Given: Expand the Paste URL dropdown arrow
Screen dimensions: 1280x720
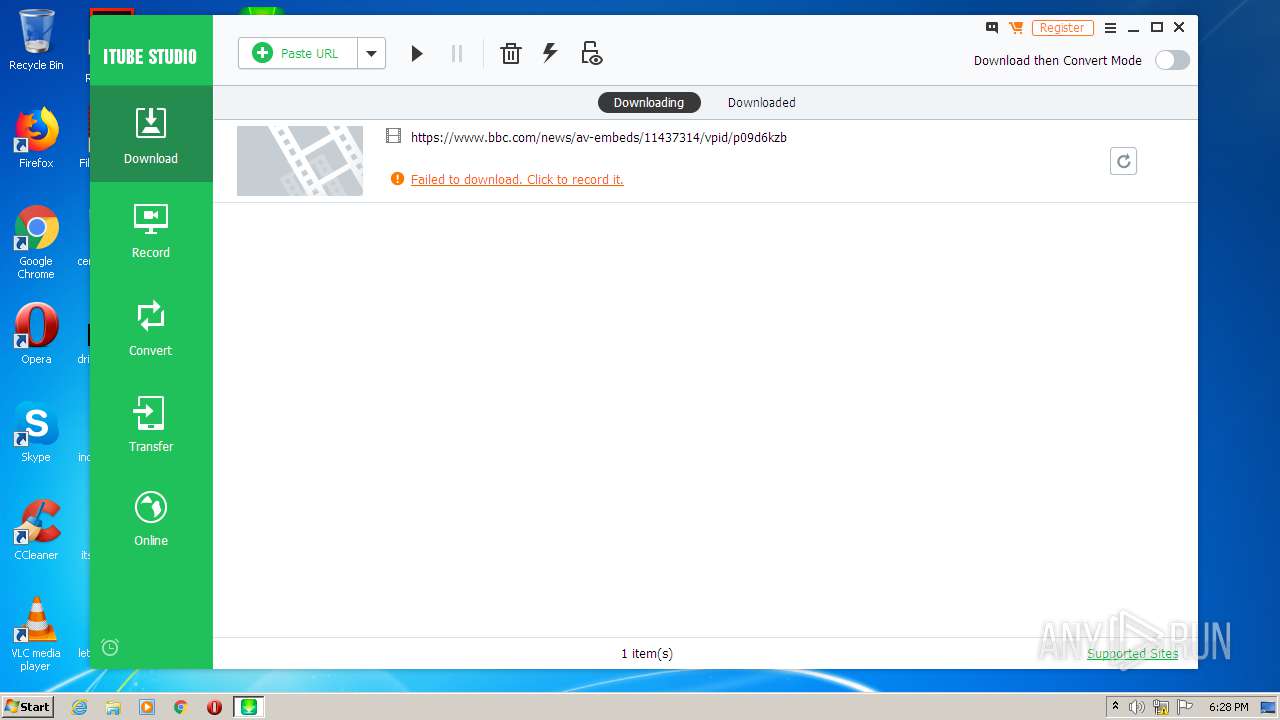Looking at the screenshot, I should (371, 54).
